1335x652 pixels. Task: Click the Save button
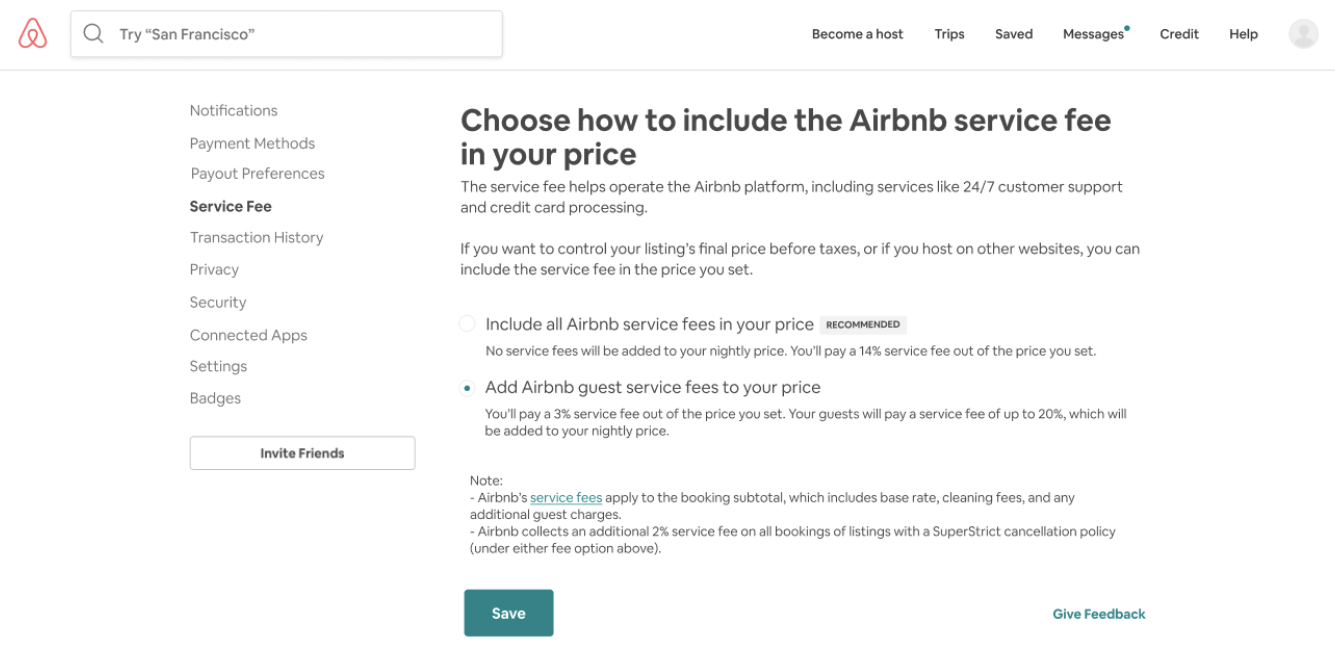[x=508, y=613]
